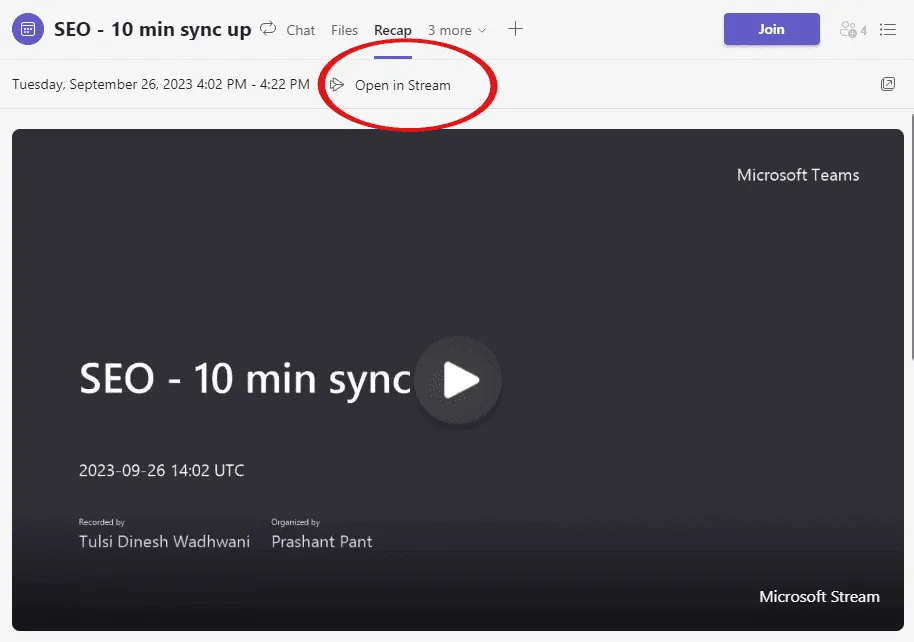Click the purple calendar meeting icon
This screenshot has width=914, height=642.
pos(28,29)
